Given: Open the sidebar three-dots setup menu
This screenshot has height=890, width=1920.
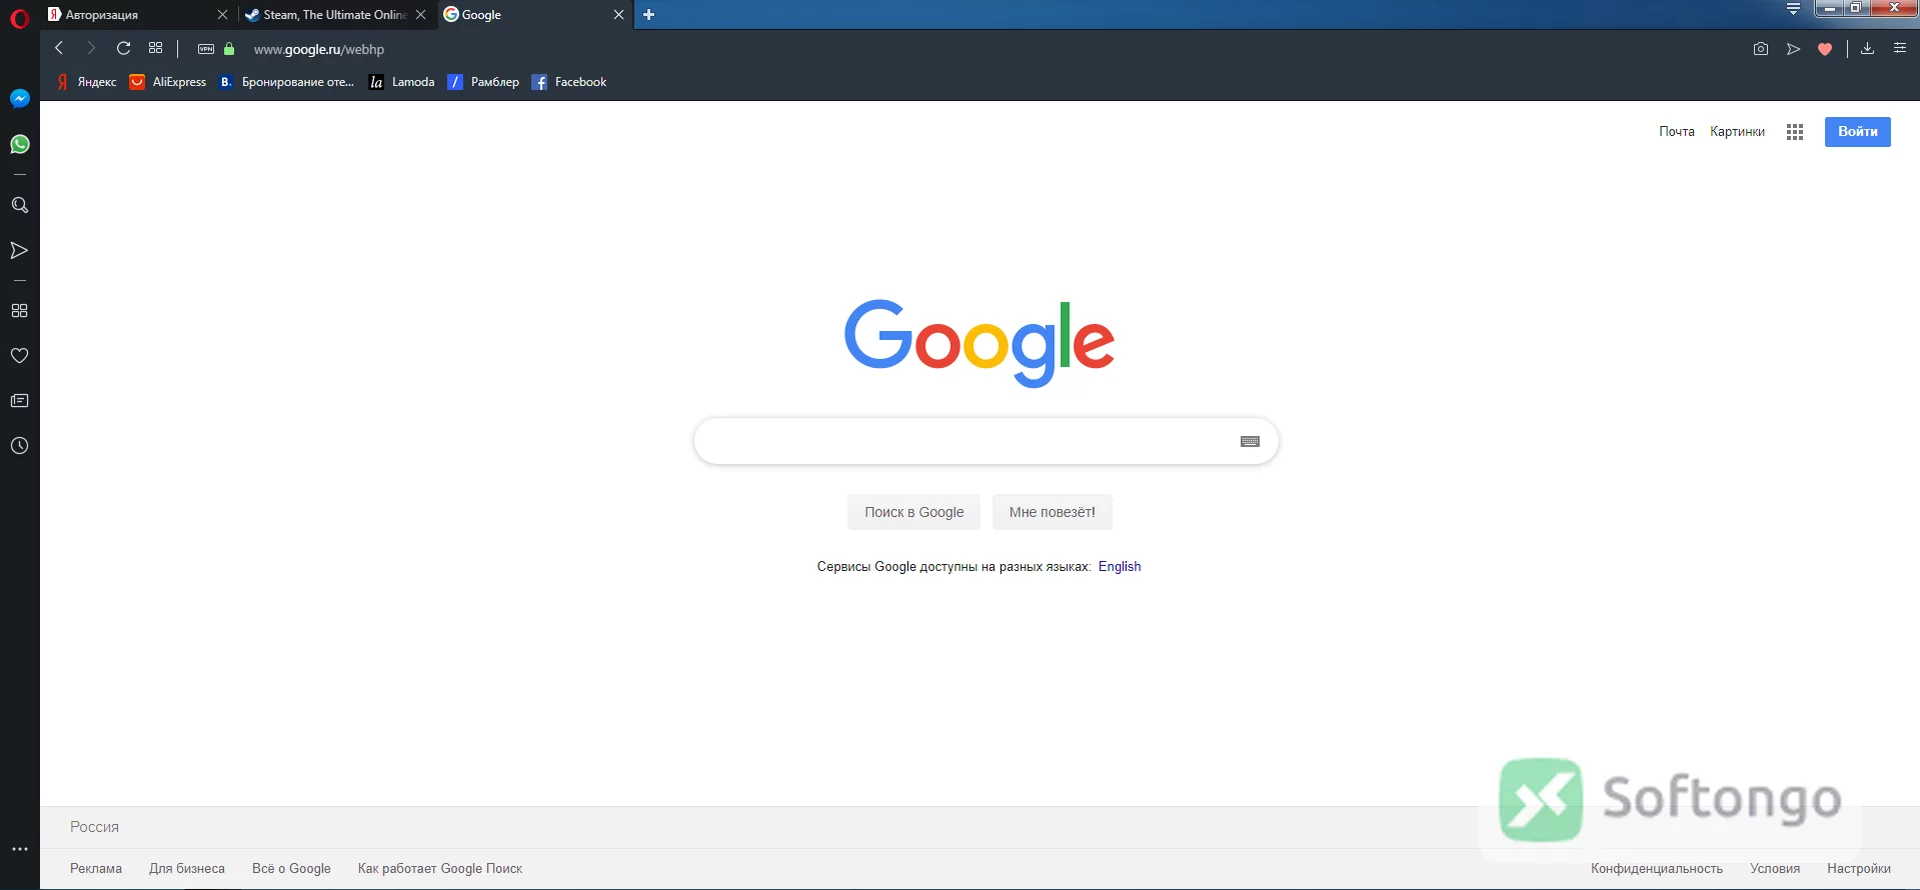Looking at the screenshot, I should coord(19,849).
